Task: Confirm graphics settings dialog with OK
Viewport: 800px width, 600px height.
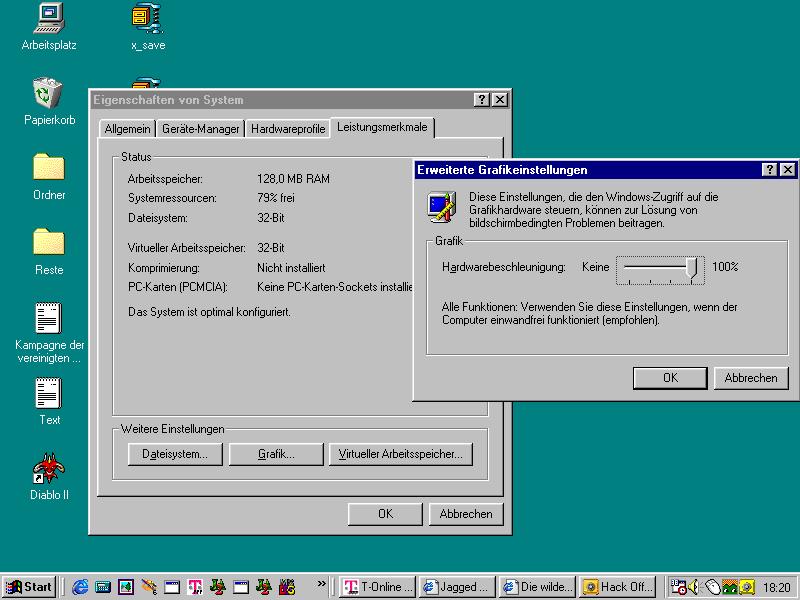Action: [670, 378]
